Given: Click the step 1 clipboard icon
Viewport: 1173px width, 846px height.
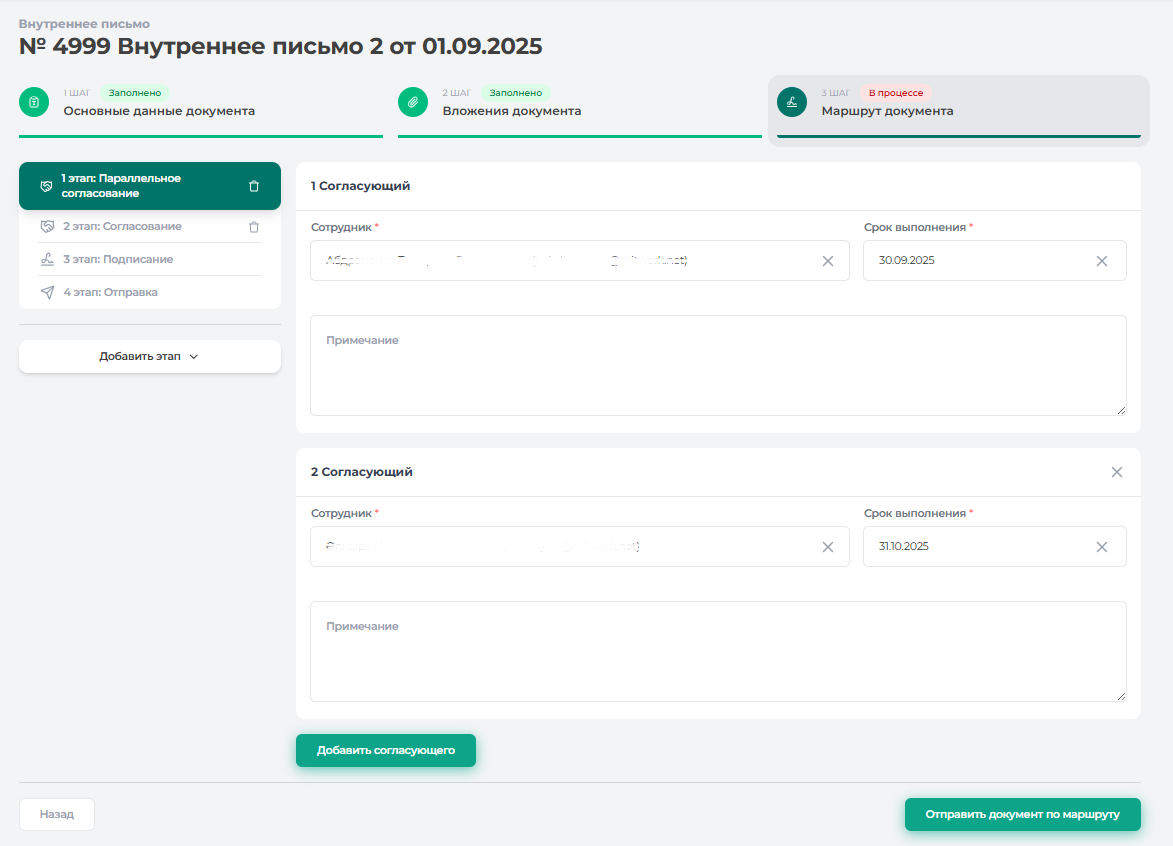Looking at the screenshot, I should 34,102.
